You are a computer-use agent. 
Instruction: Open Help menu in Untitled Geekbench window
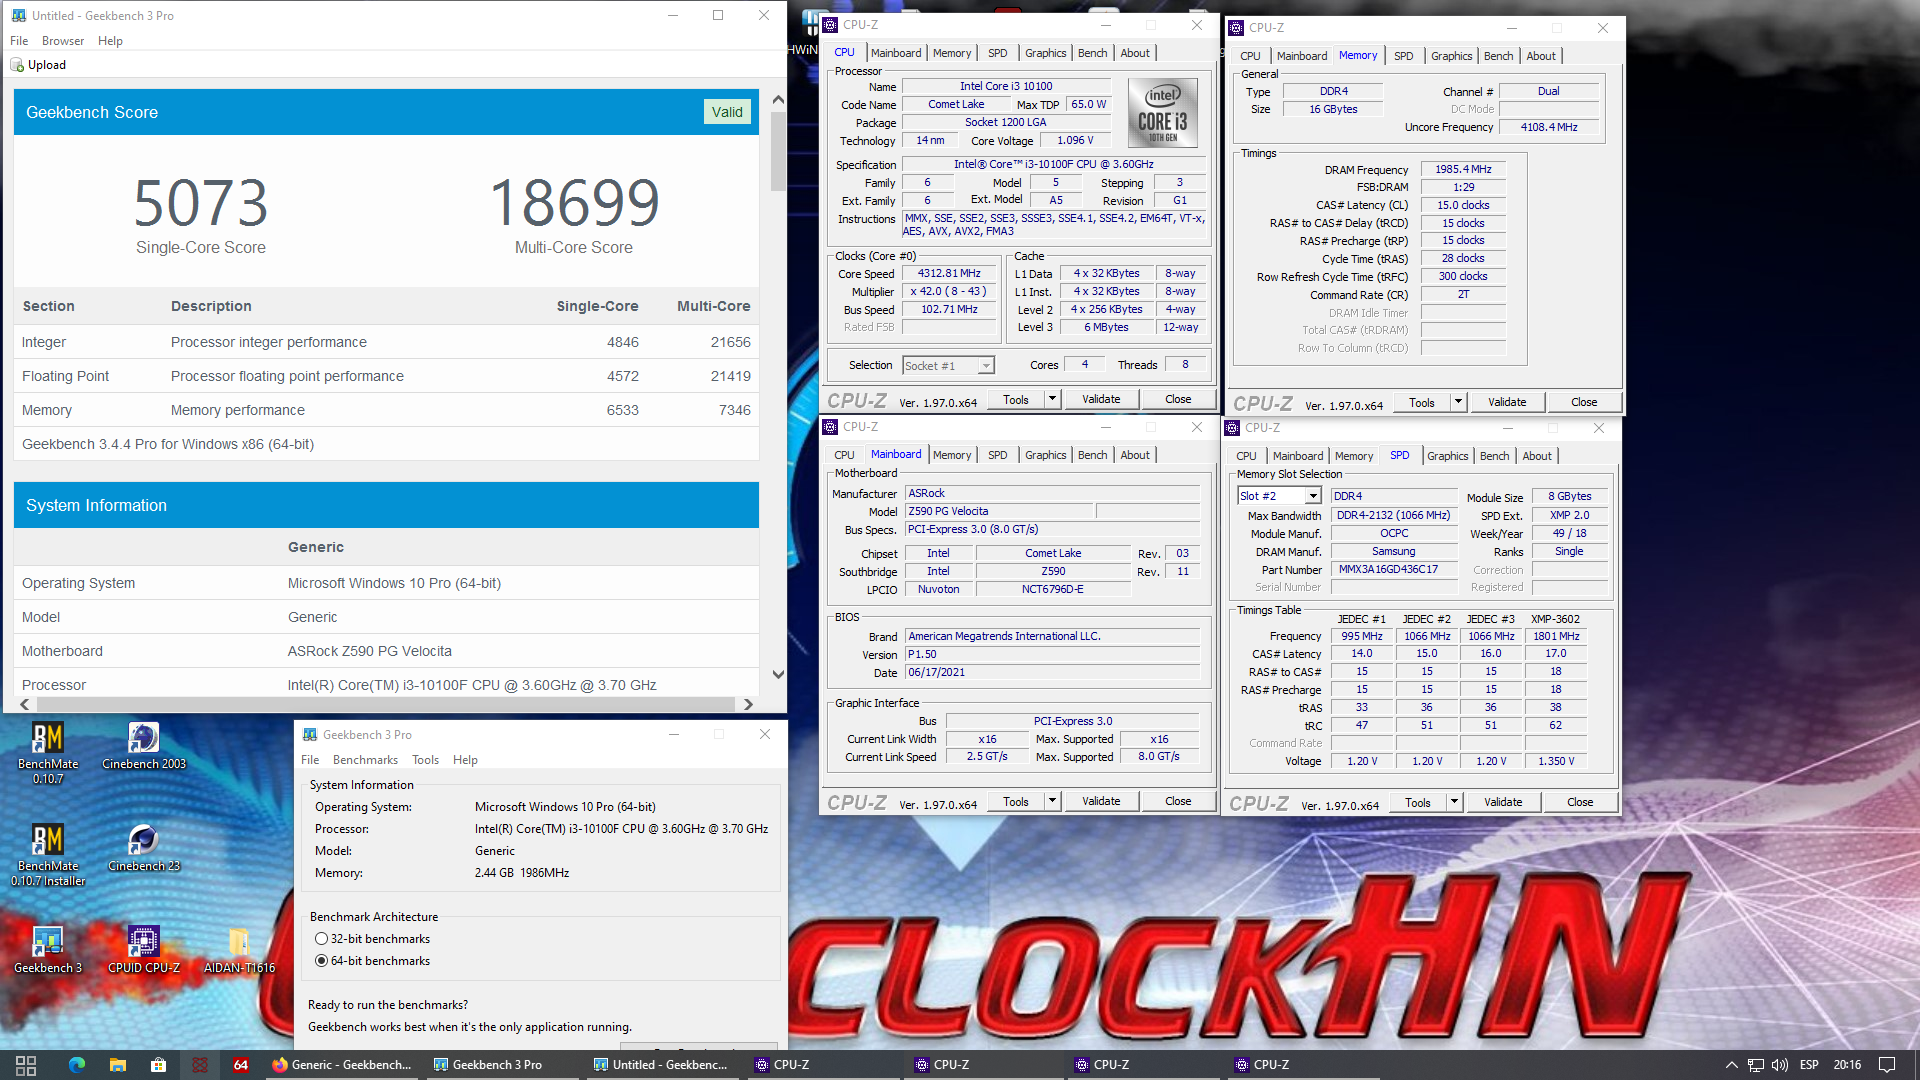110,41
